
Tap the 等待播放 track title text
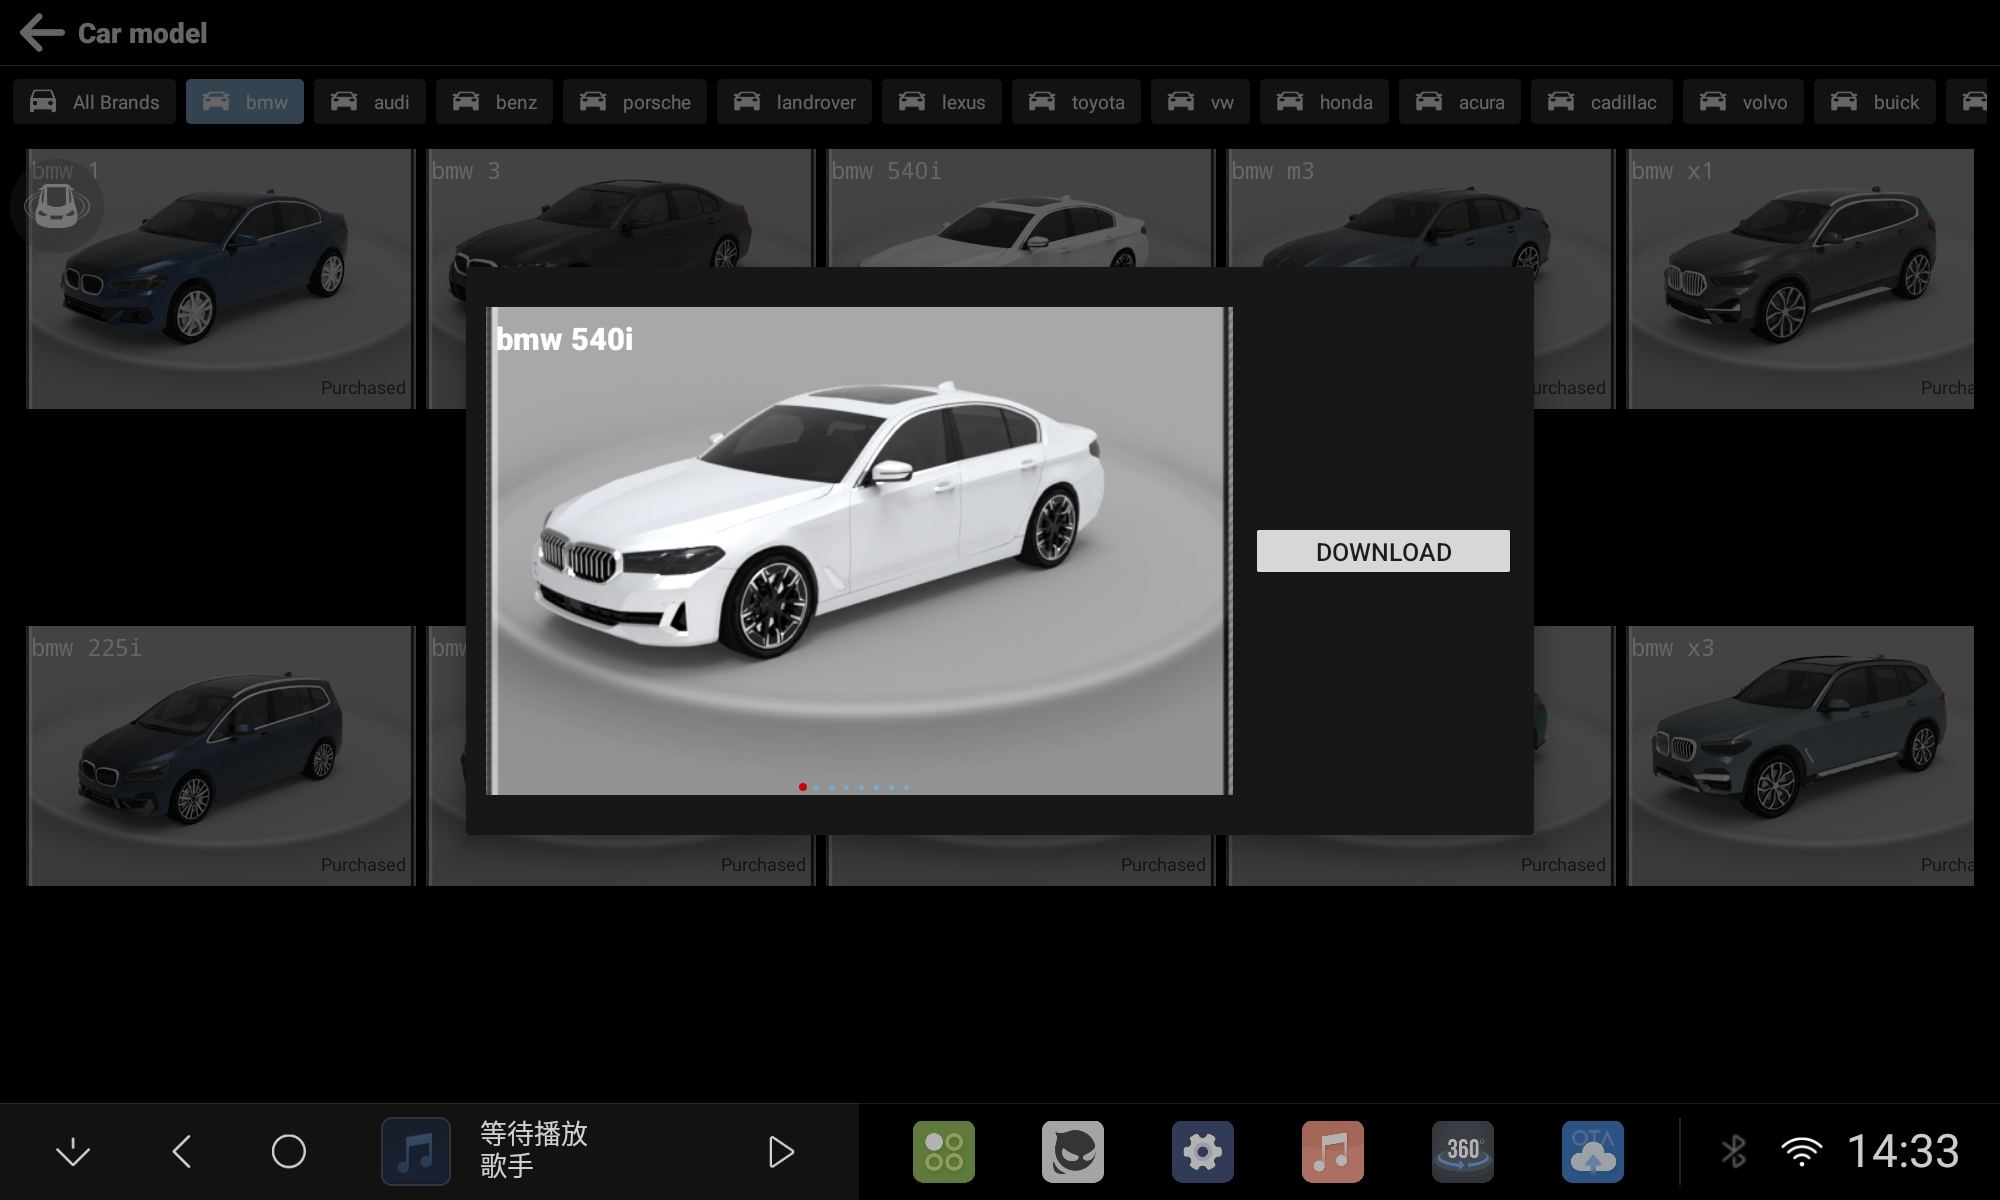click(534, 1134)
